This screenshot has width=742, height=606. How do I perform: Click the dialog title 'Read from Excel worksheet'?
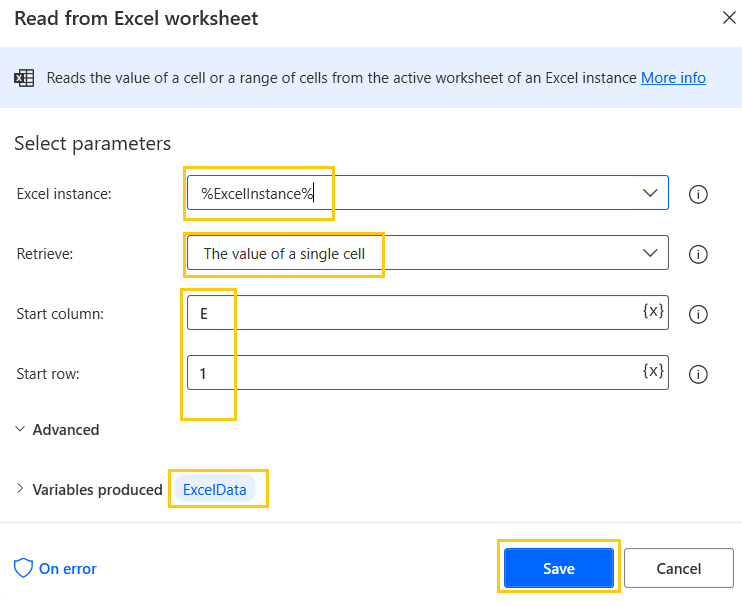pyautogui.click(x=136, y=18)
